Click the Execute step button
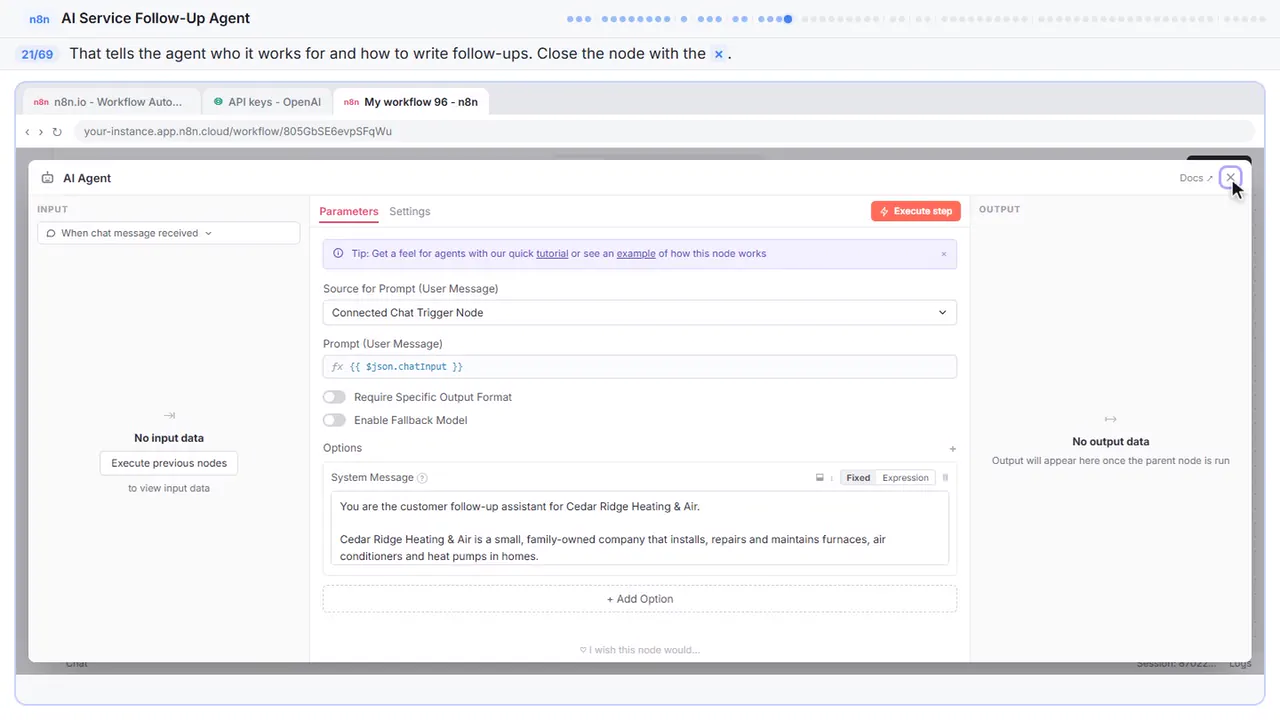 coord(916,211)
